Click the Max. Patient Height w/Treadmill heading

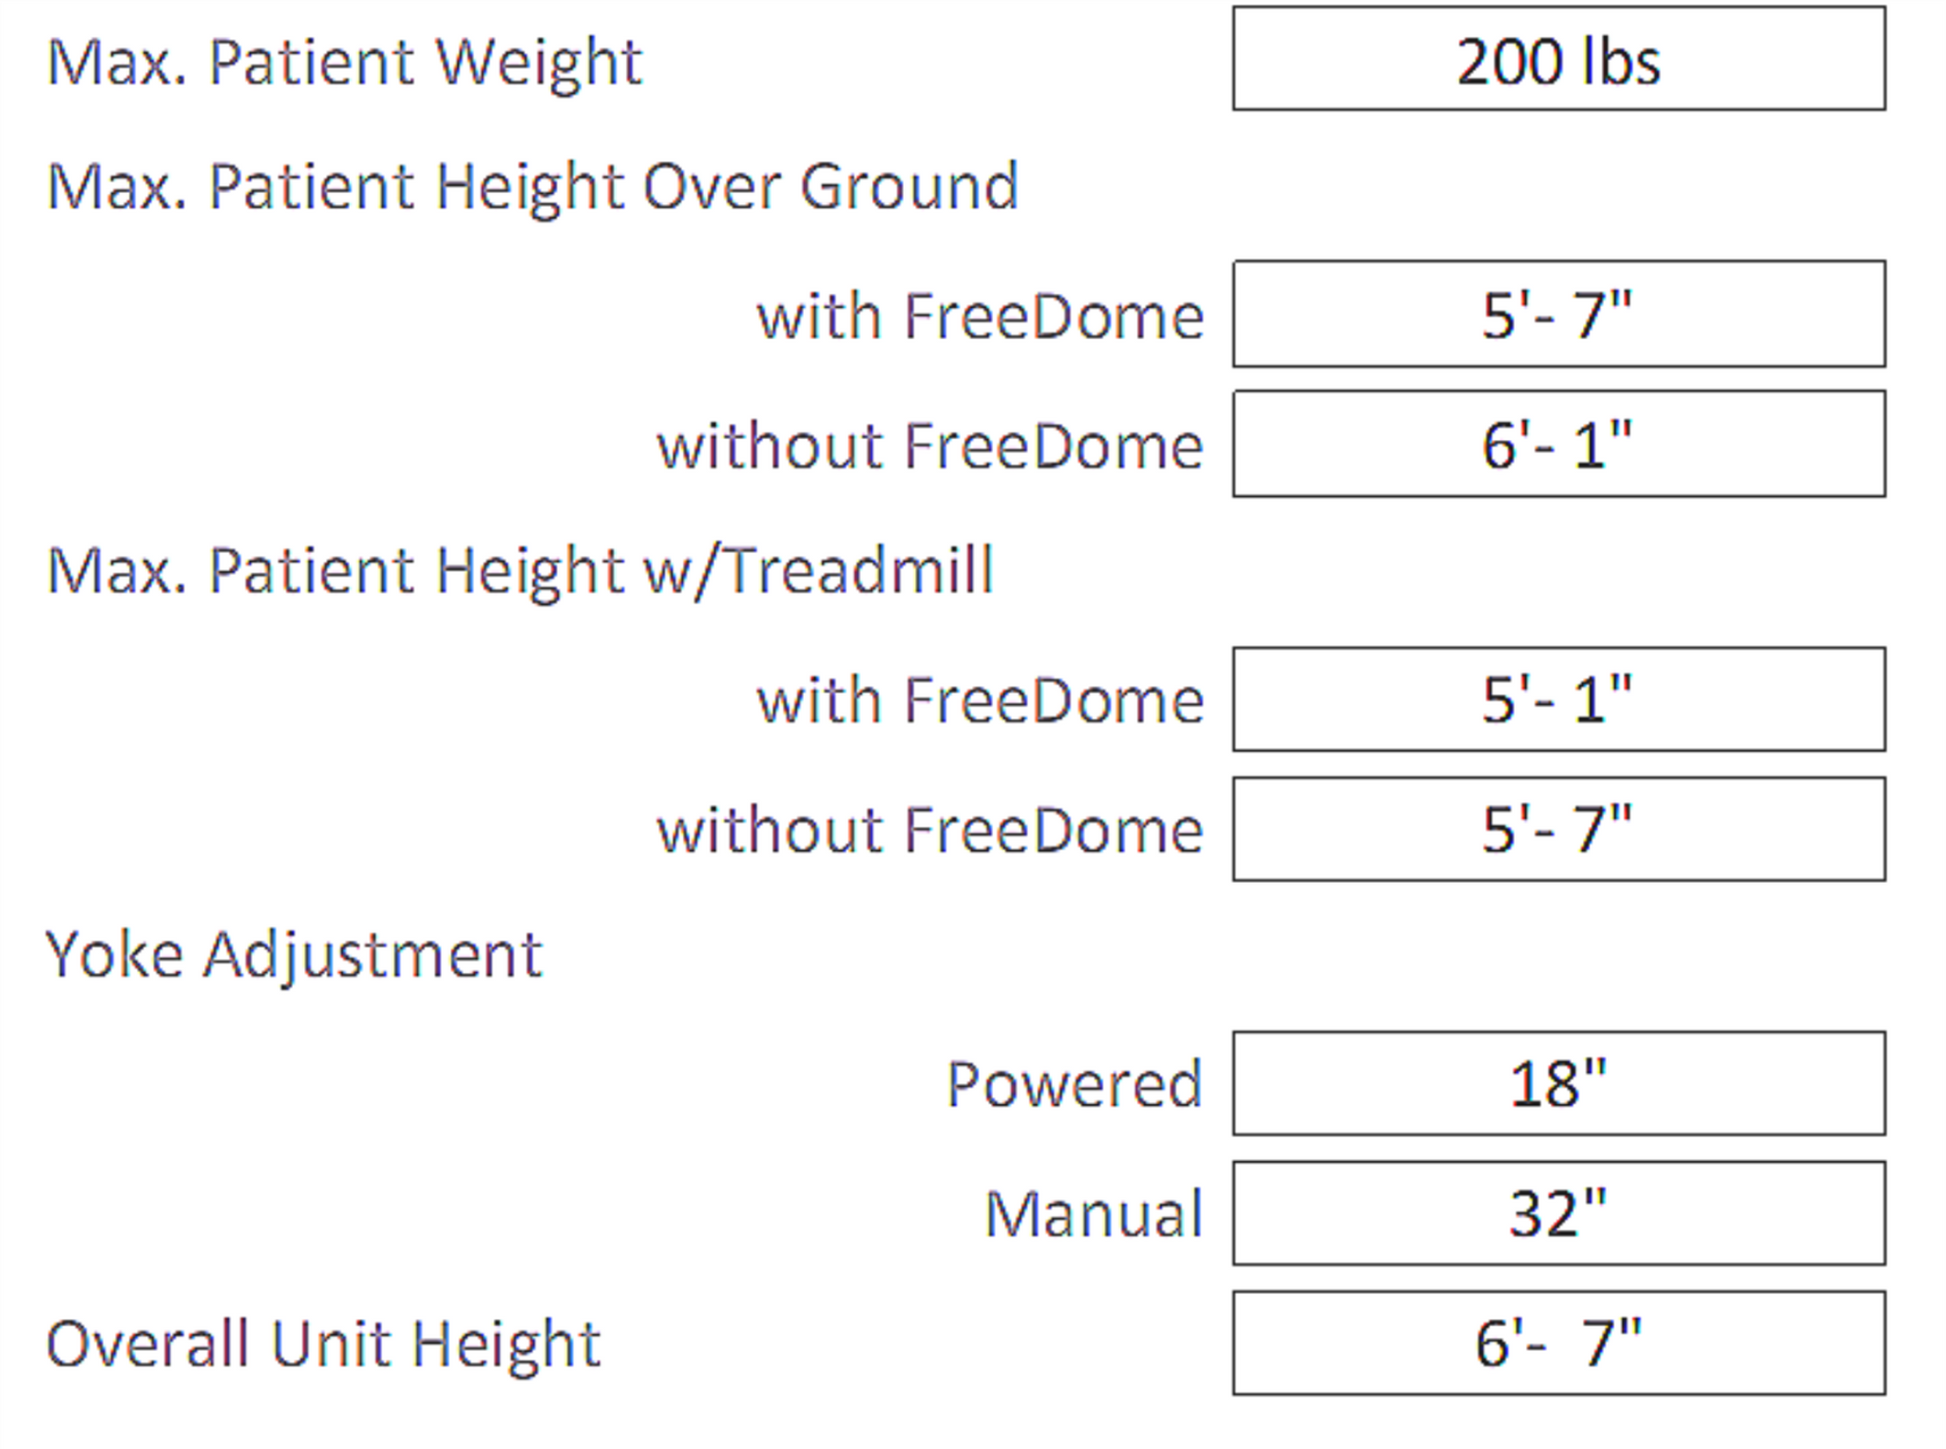520,571
